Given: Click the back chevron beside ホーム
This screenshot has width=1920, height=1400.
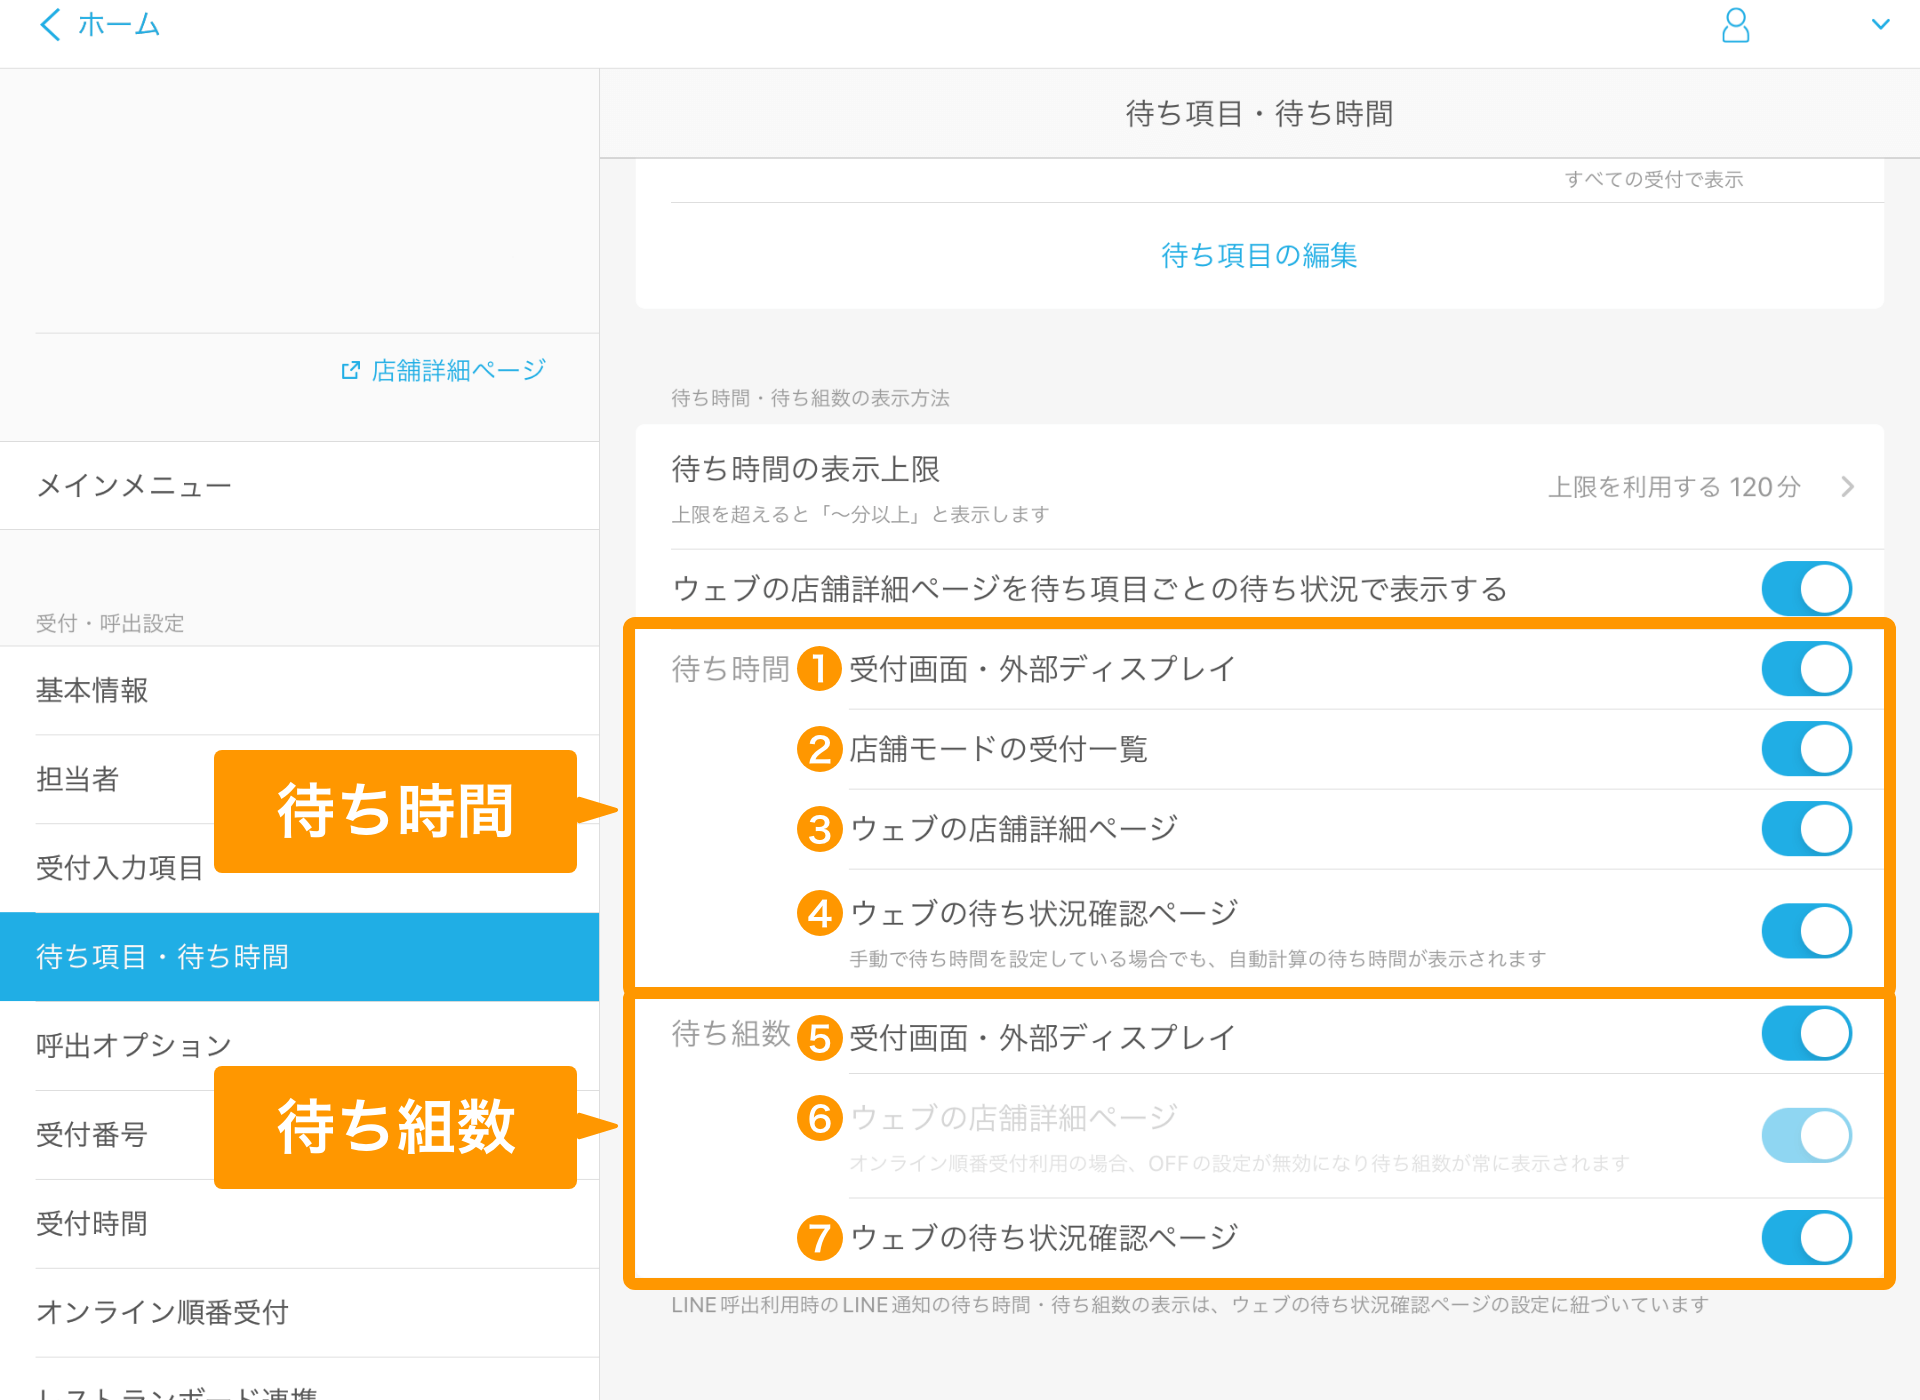Looking at the screenshot, I should (x=50, y=25).
